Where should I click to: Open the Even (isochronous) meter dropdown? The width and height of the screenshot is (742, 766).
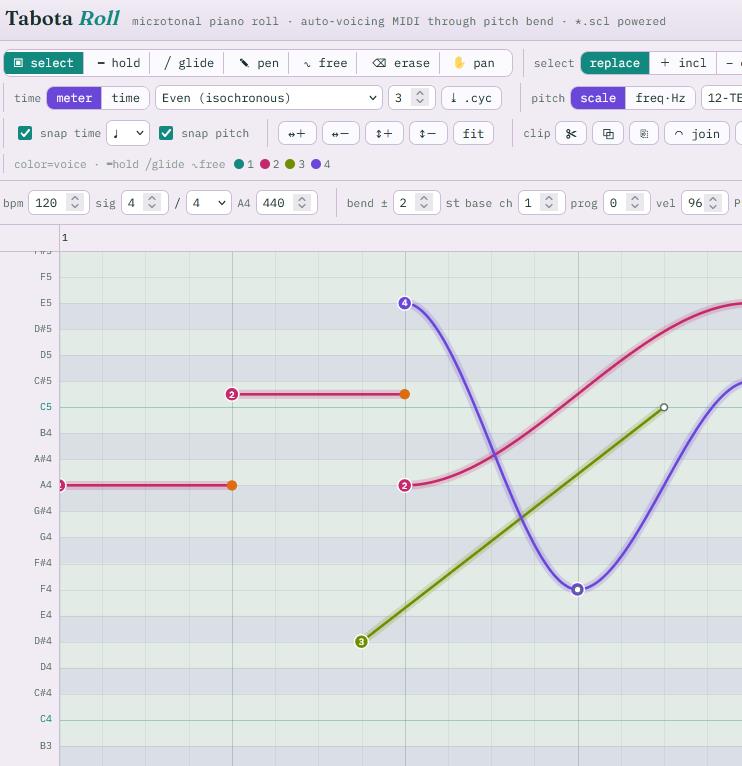[269, 98]
